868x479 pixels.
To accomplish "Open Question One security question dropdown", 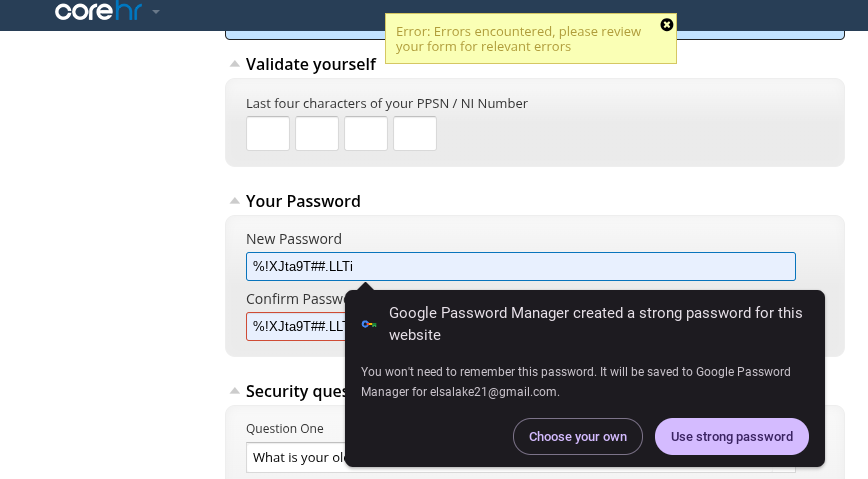I will [x=296, y=457].
